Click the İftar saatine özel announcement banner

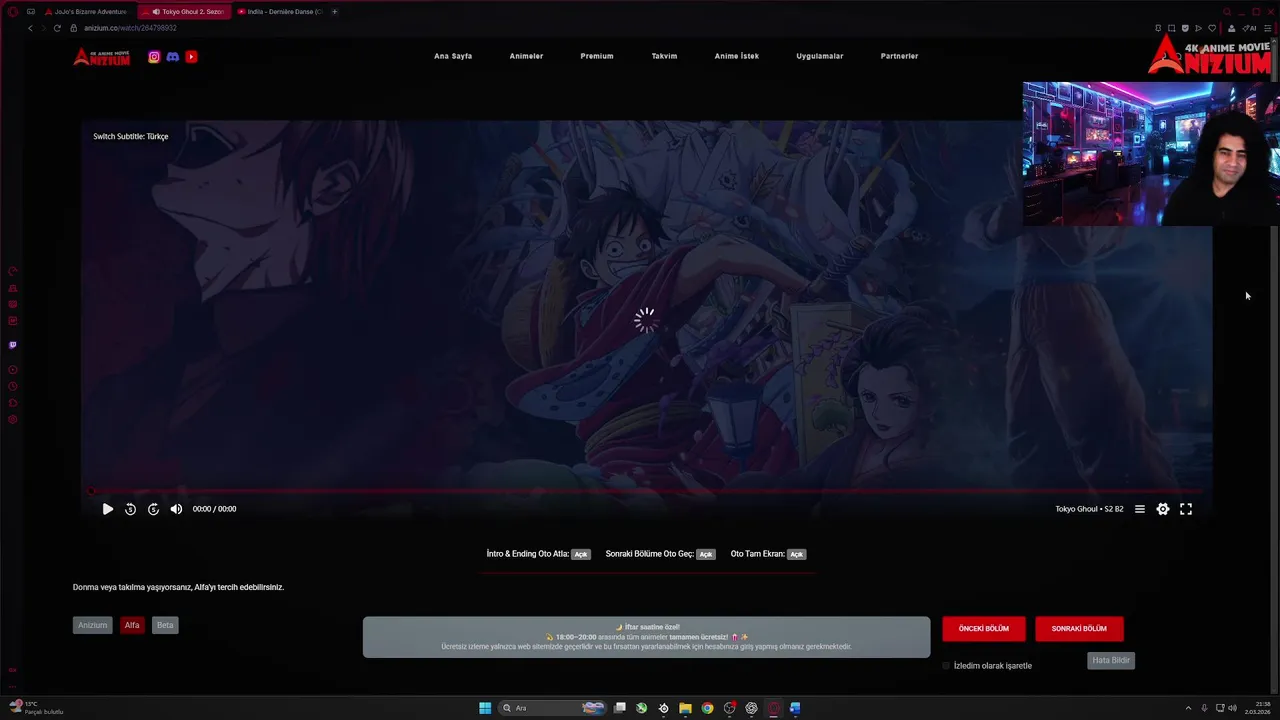(646, 637)
